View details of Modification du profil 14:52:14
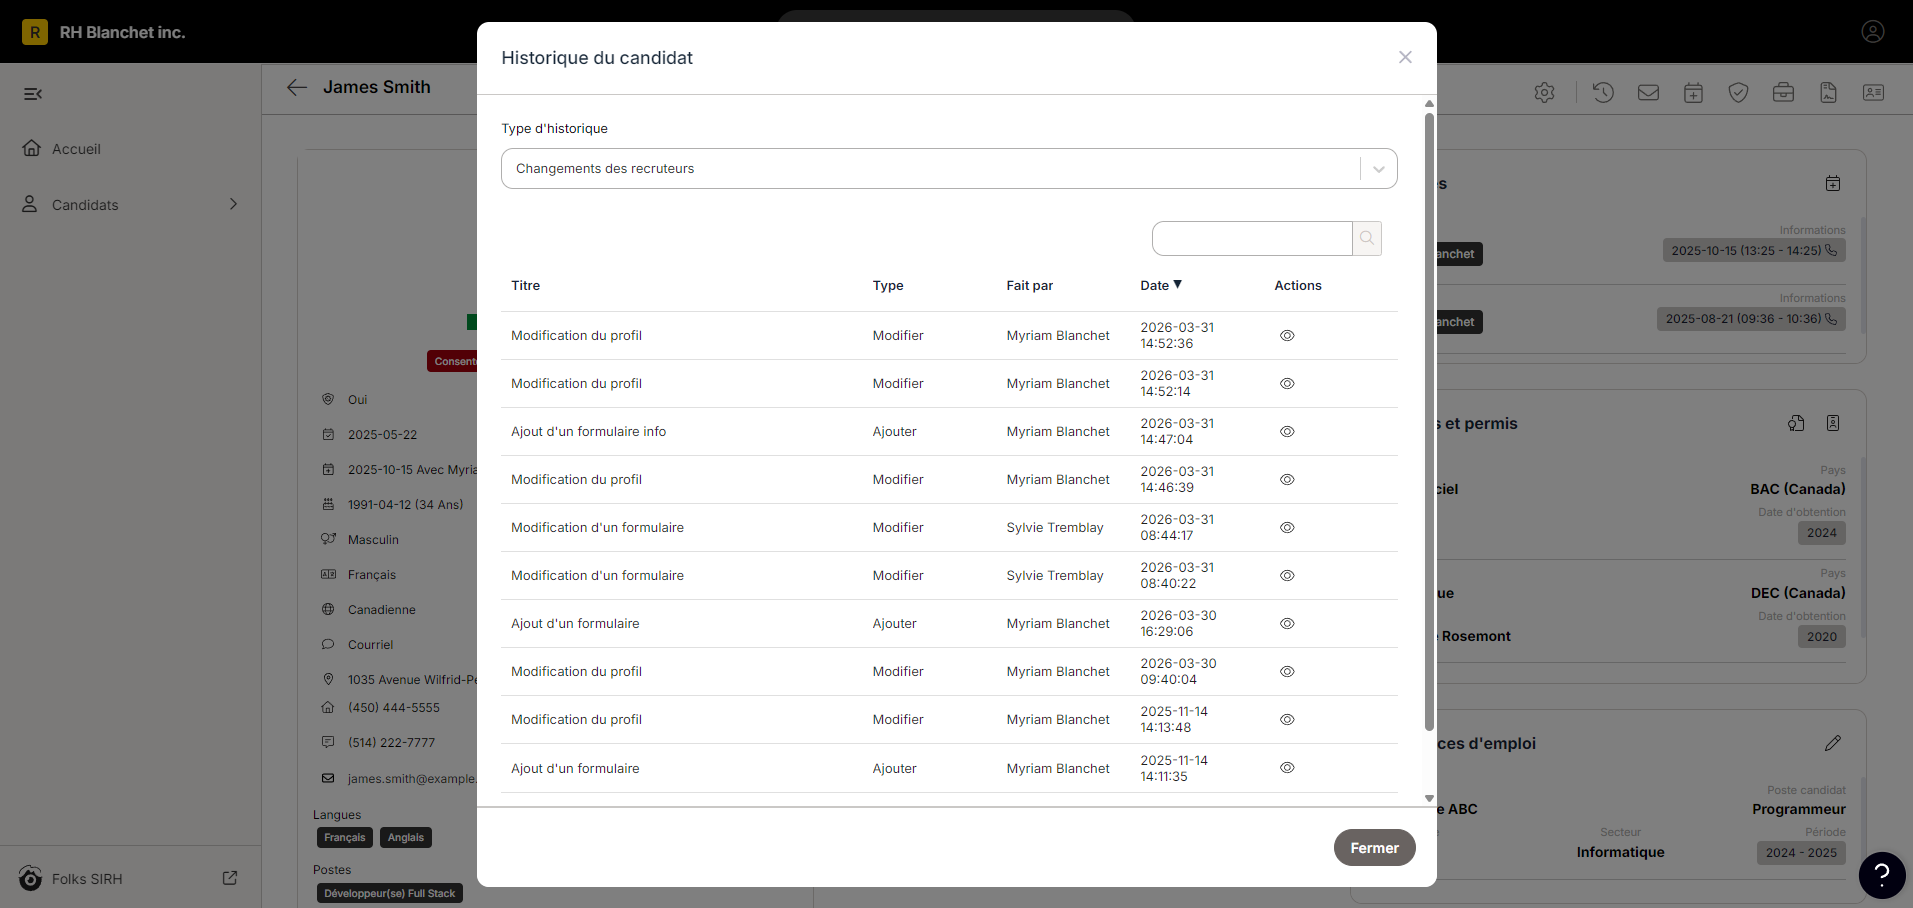1913x908 pixels. [x=1287, y=384]
